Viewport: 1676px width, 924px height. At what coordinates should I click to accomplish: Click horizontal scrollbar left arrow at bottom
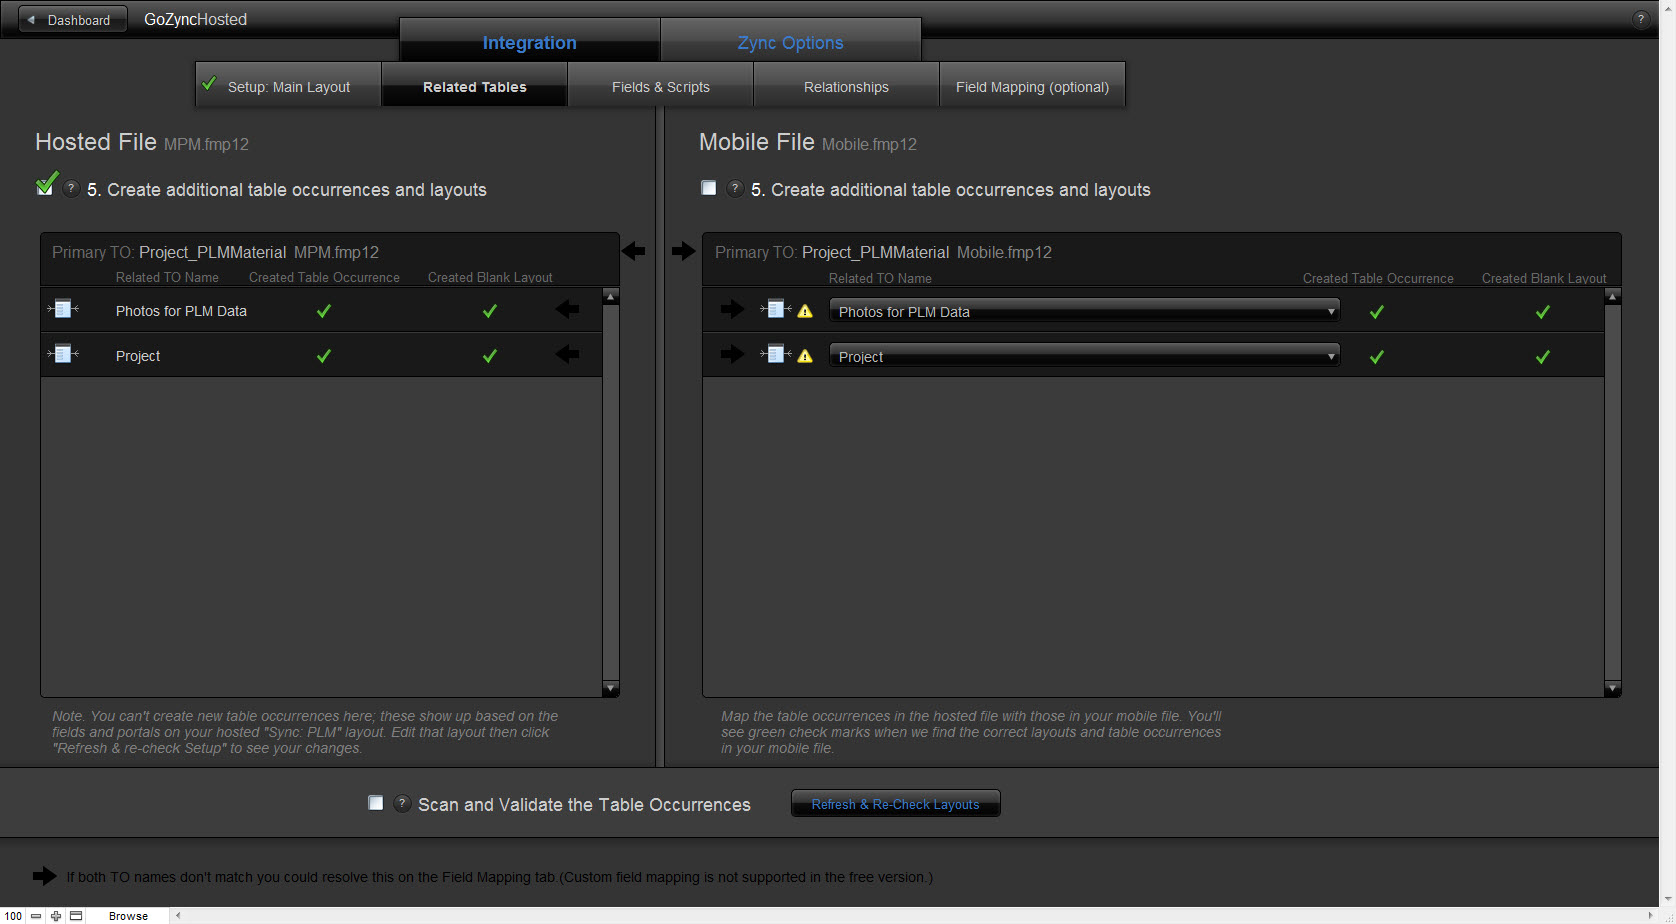pyautogui.click(x=178, y=916)
